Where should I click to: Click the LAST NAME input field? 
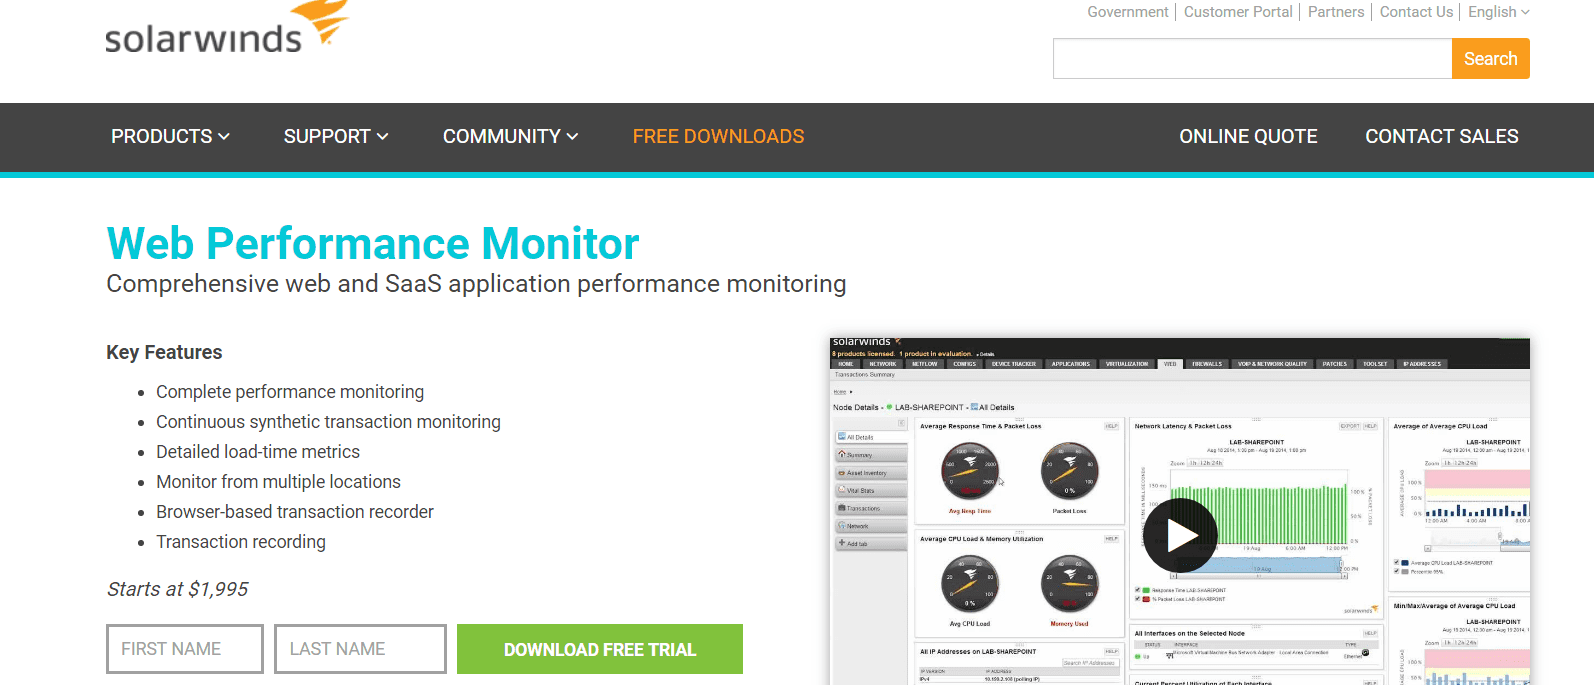(x=360, y=649)
